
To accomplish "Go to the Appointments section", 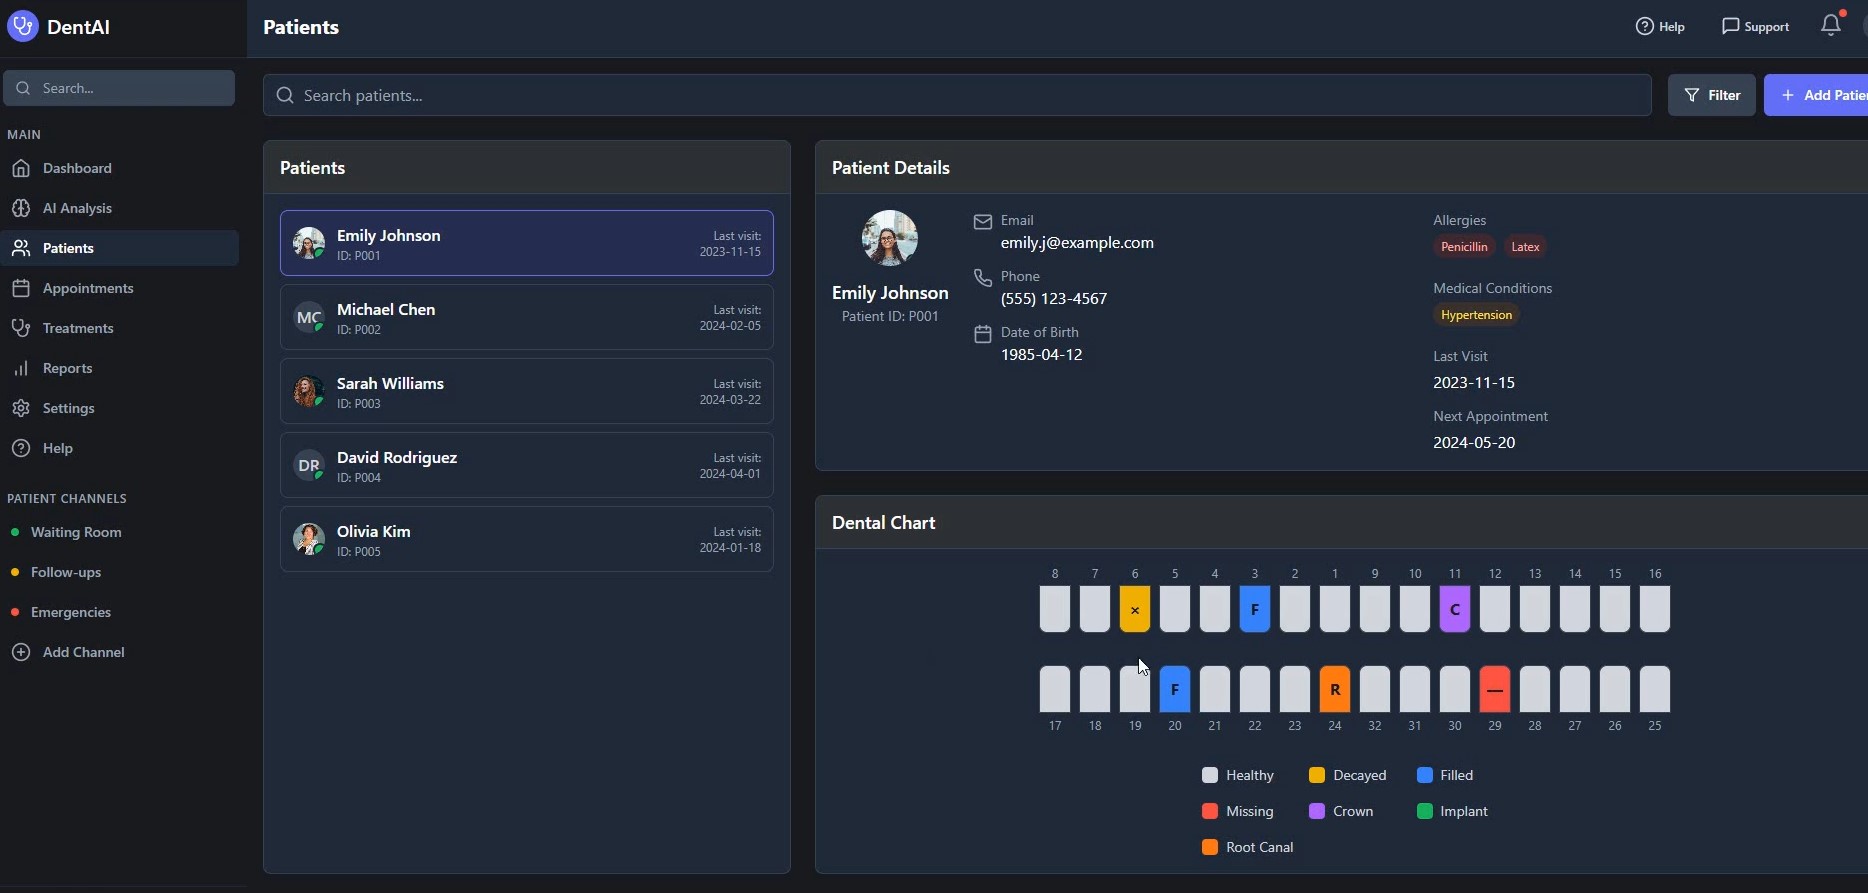I will [88, 288].
